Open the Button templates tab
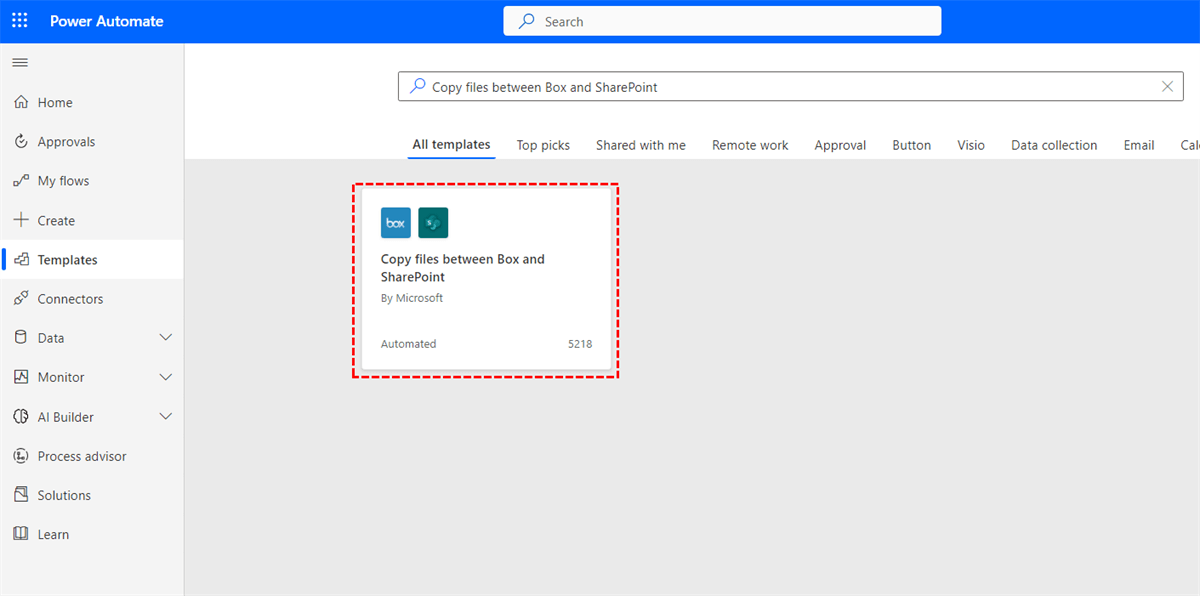Screen dimensions: 1200x596 [x=912, y=145]
